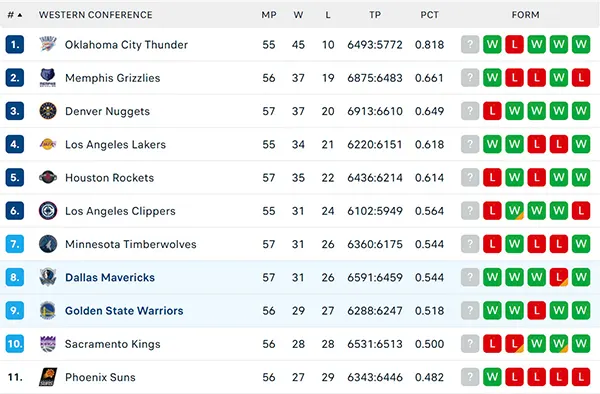Click the Oklahoma City Thunder team logo
This screenshot has width=600, height=394.
click(48, 44)
